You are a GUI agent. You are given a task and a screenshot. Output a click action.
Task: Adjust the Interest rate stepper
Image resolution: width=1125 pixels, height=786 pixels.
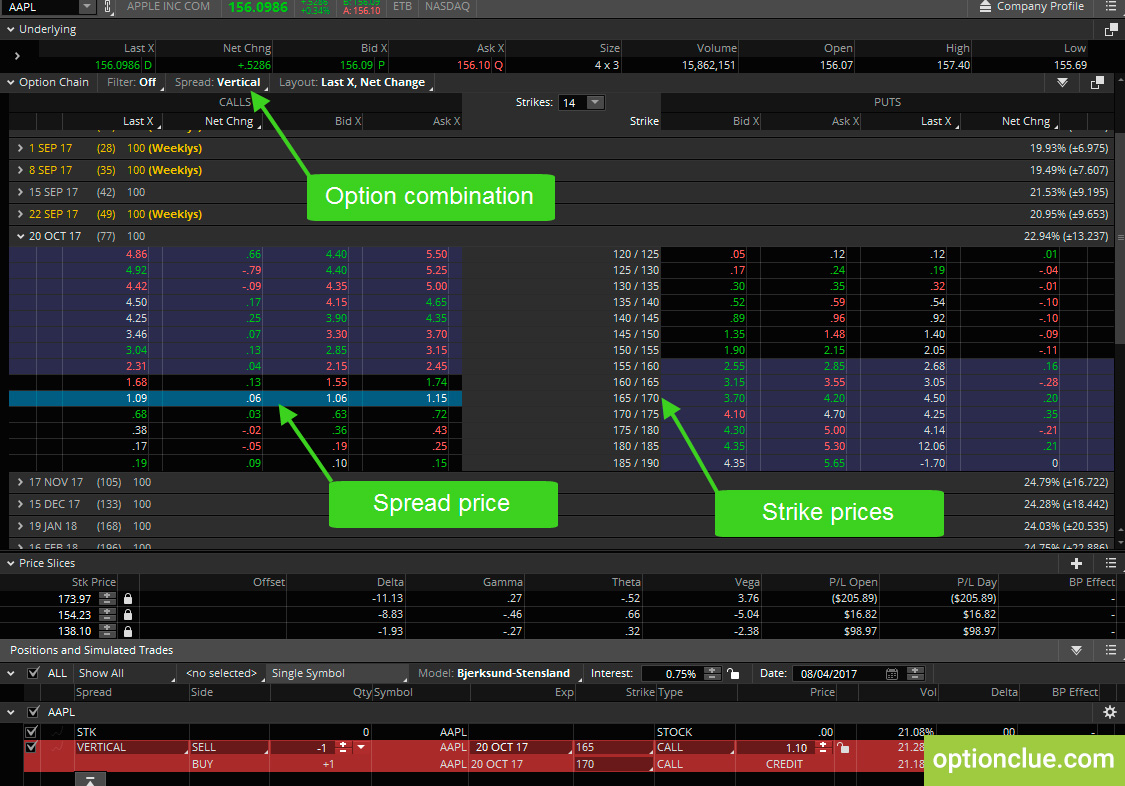(712, 673)
